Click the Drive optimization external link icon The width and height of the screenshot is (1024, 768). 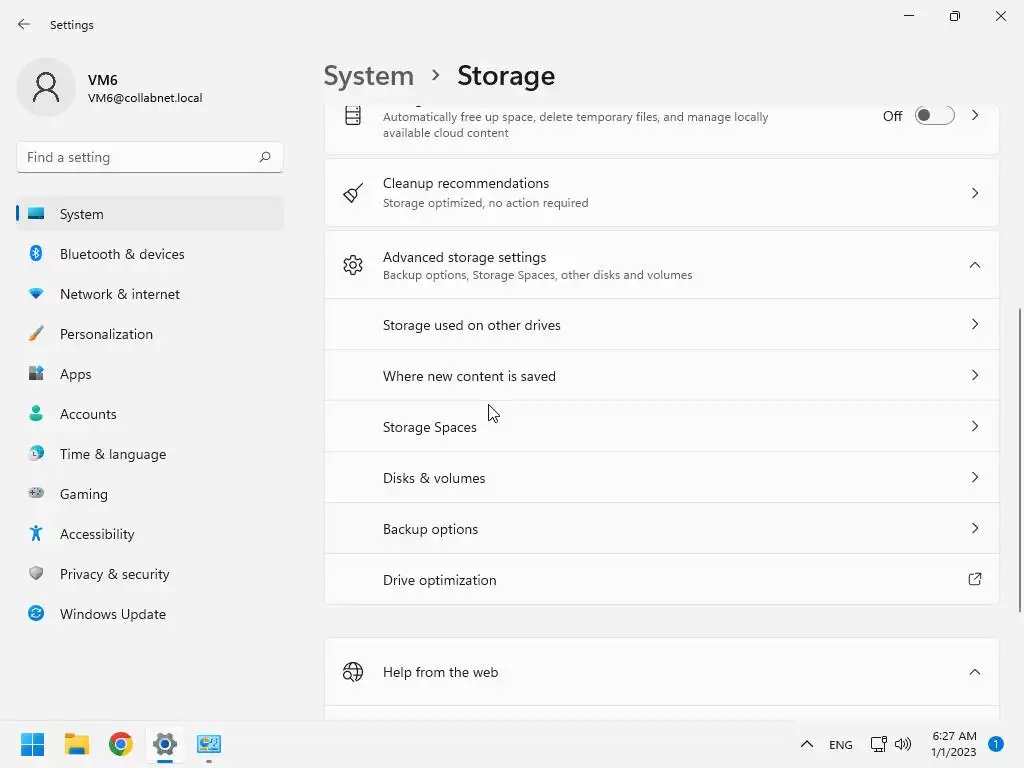tap(974, 579)
